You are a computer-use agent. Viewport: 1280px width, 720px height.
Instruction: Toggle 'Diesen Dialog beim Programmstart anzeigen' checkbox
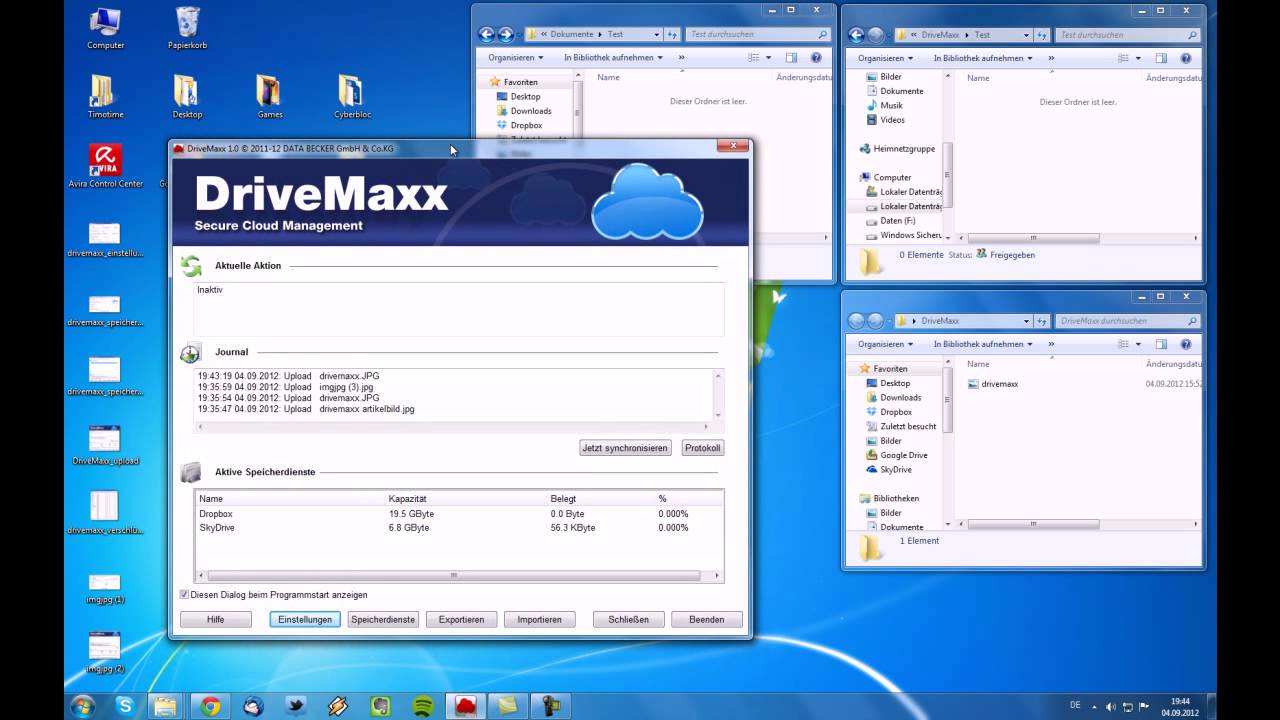click(x=184, y=594)
